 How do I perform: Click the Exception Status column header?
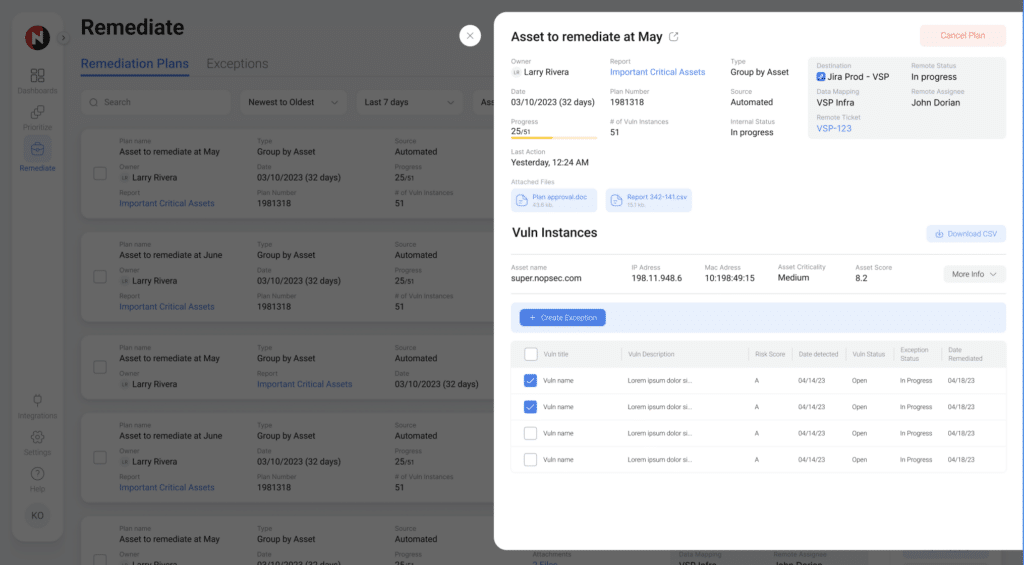(914, 354)
